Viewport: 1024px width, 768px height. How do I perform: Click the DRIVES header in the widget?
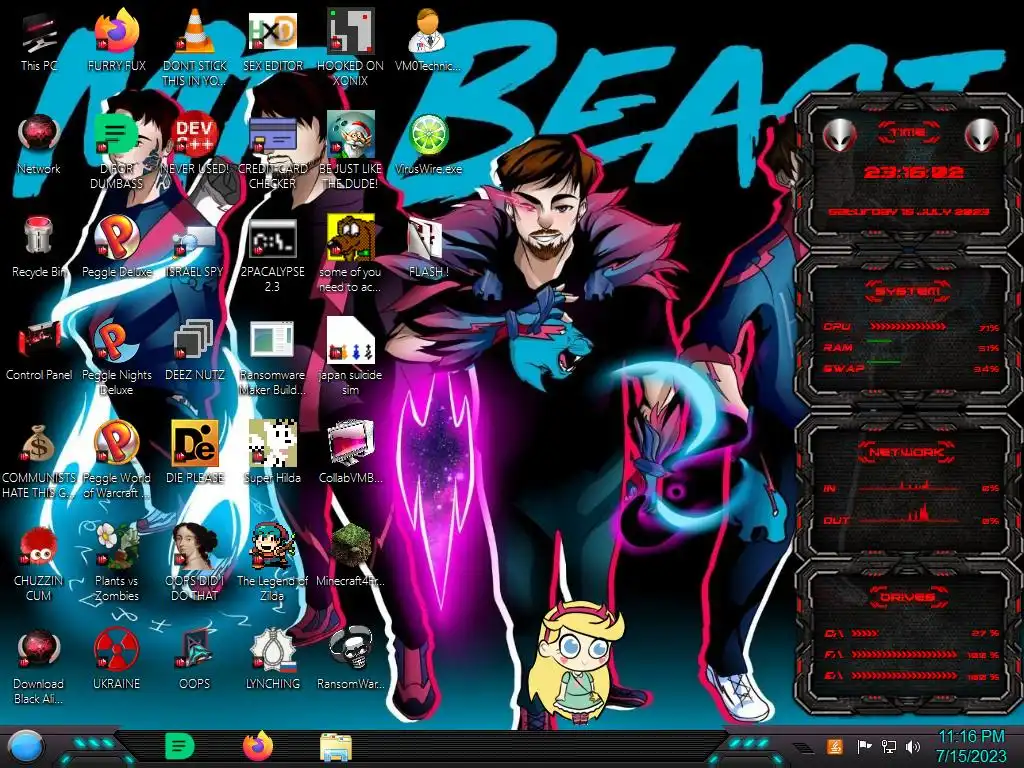click(x=907, y=597)
